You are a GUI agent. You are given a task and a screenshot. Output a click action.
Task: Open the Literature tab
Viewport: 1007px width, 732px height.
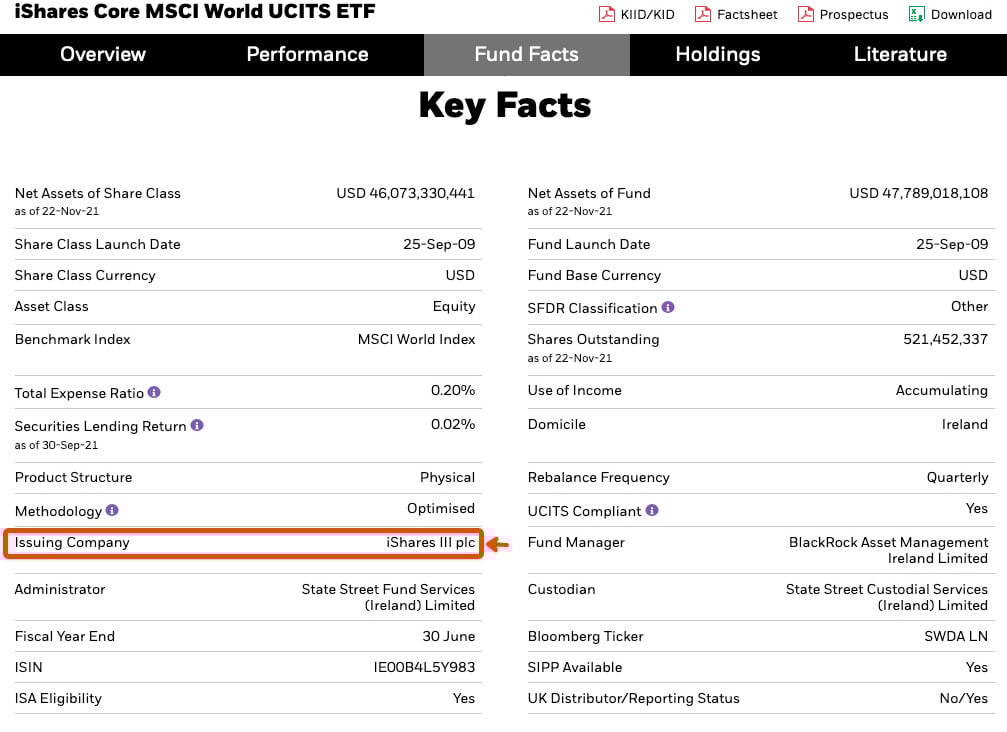pyautogui.click(x=899, y=55)
